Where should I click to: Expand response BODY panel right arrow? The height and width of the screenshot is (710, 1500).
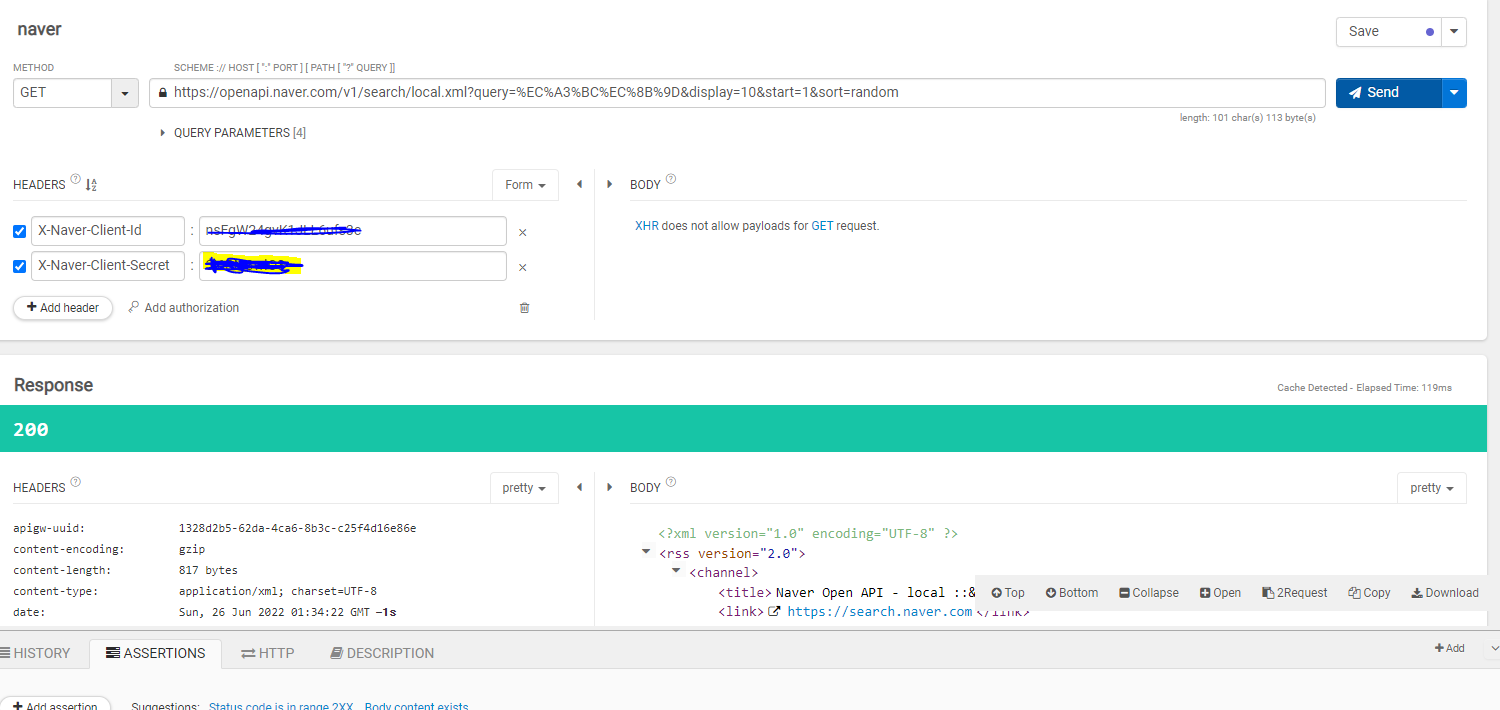pyautogui.click(x=610, y=487)
